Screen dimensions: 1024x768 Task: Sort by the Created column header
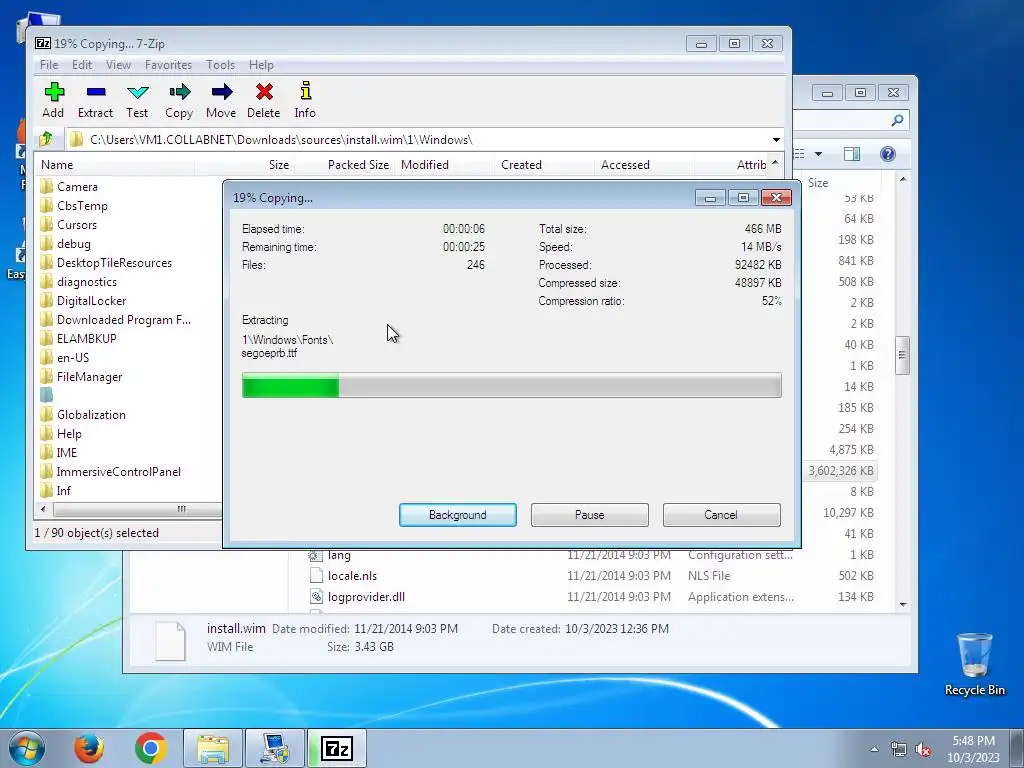click(x=544, y=165)
